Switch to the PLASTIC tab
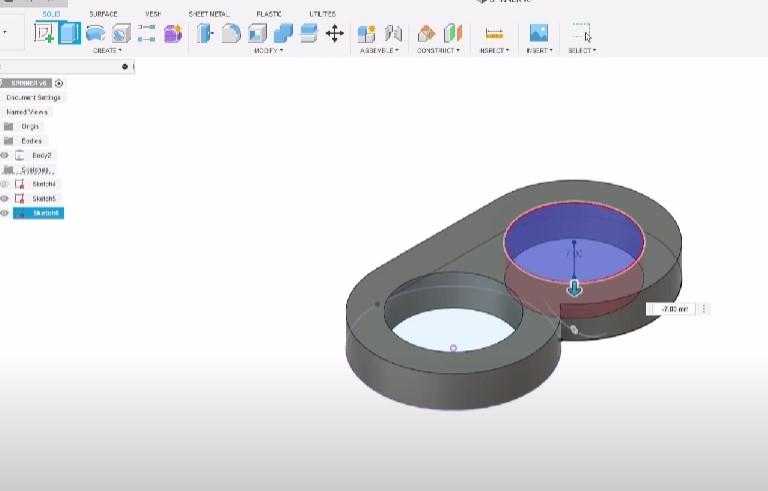 (x=269, y=14)
